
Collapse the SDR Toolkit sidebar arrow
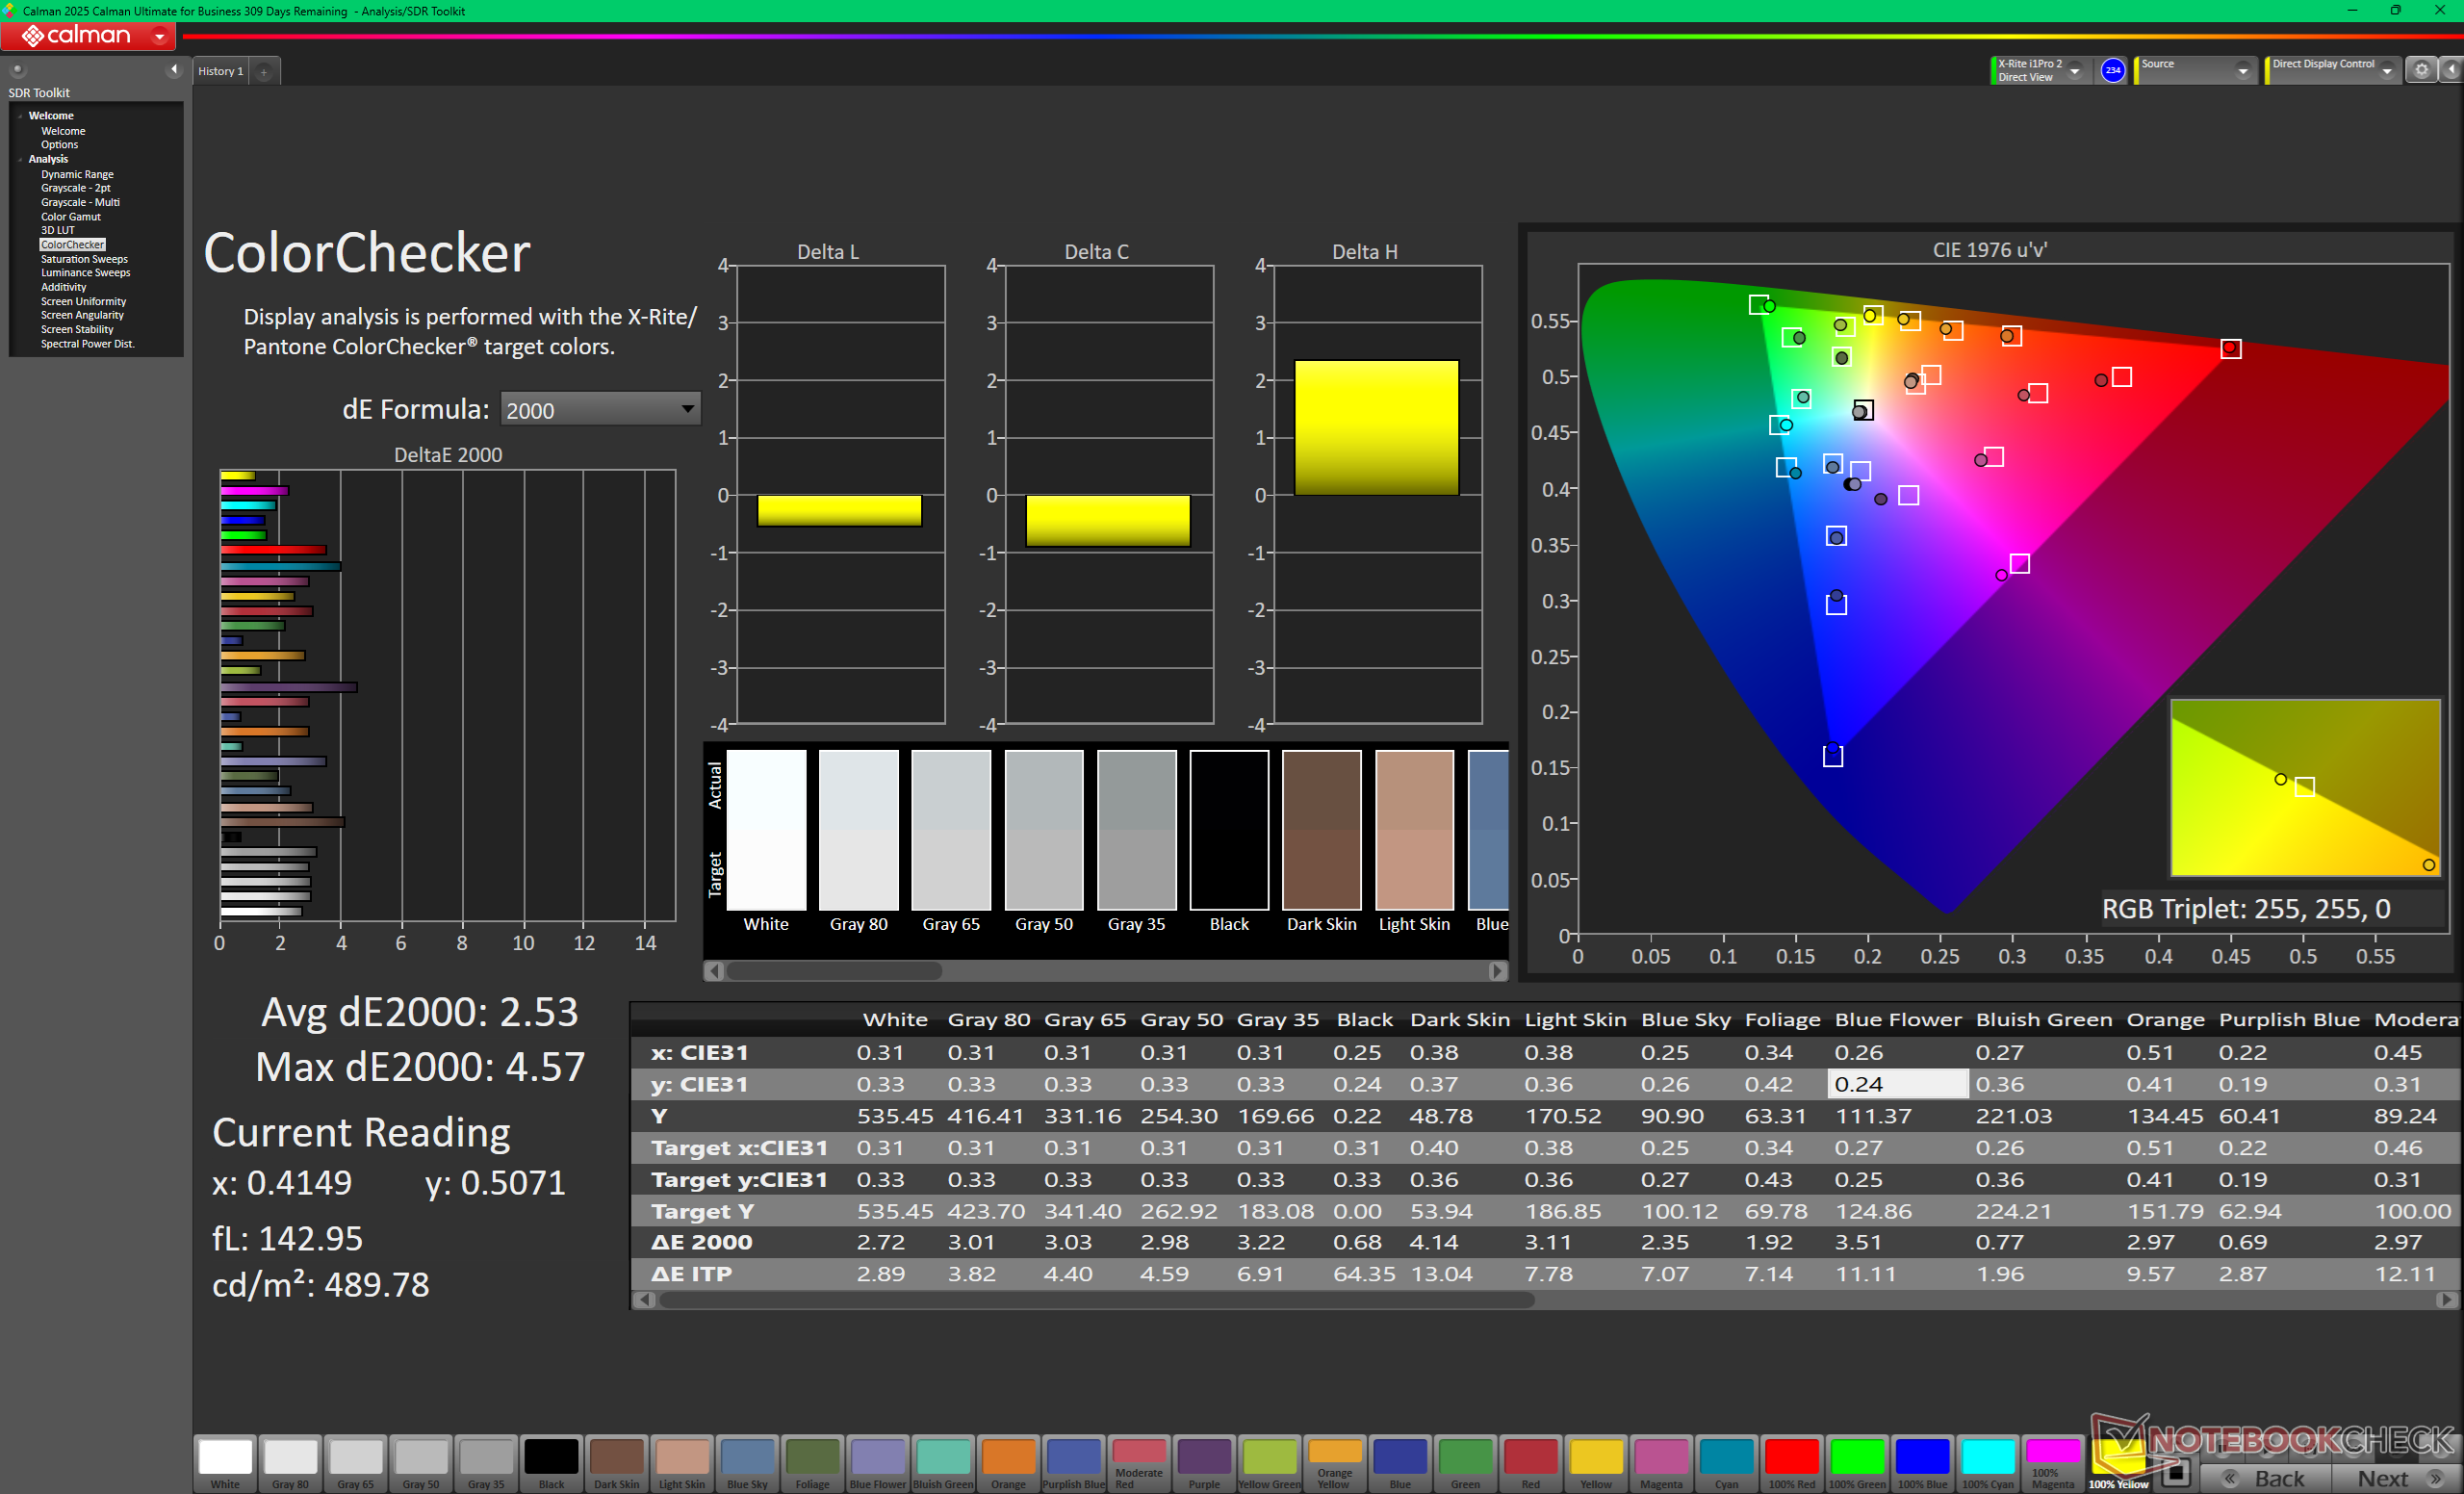(x=174, y=69)
